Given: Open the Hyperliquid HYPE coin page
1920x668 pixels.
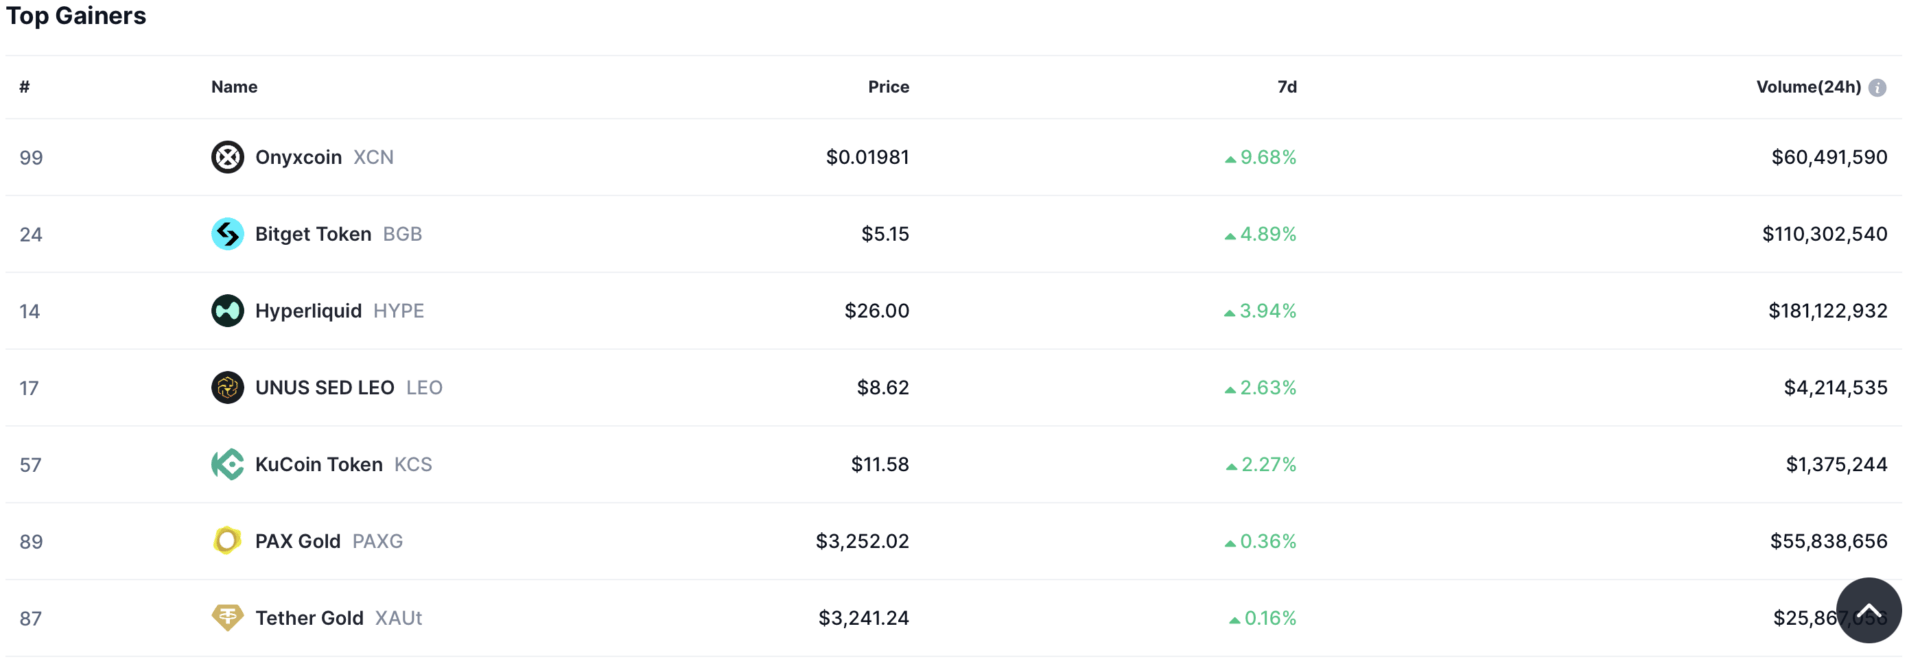Looking at the screenshot, I should [x=308, y=311].
